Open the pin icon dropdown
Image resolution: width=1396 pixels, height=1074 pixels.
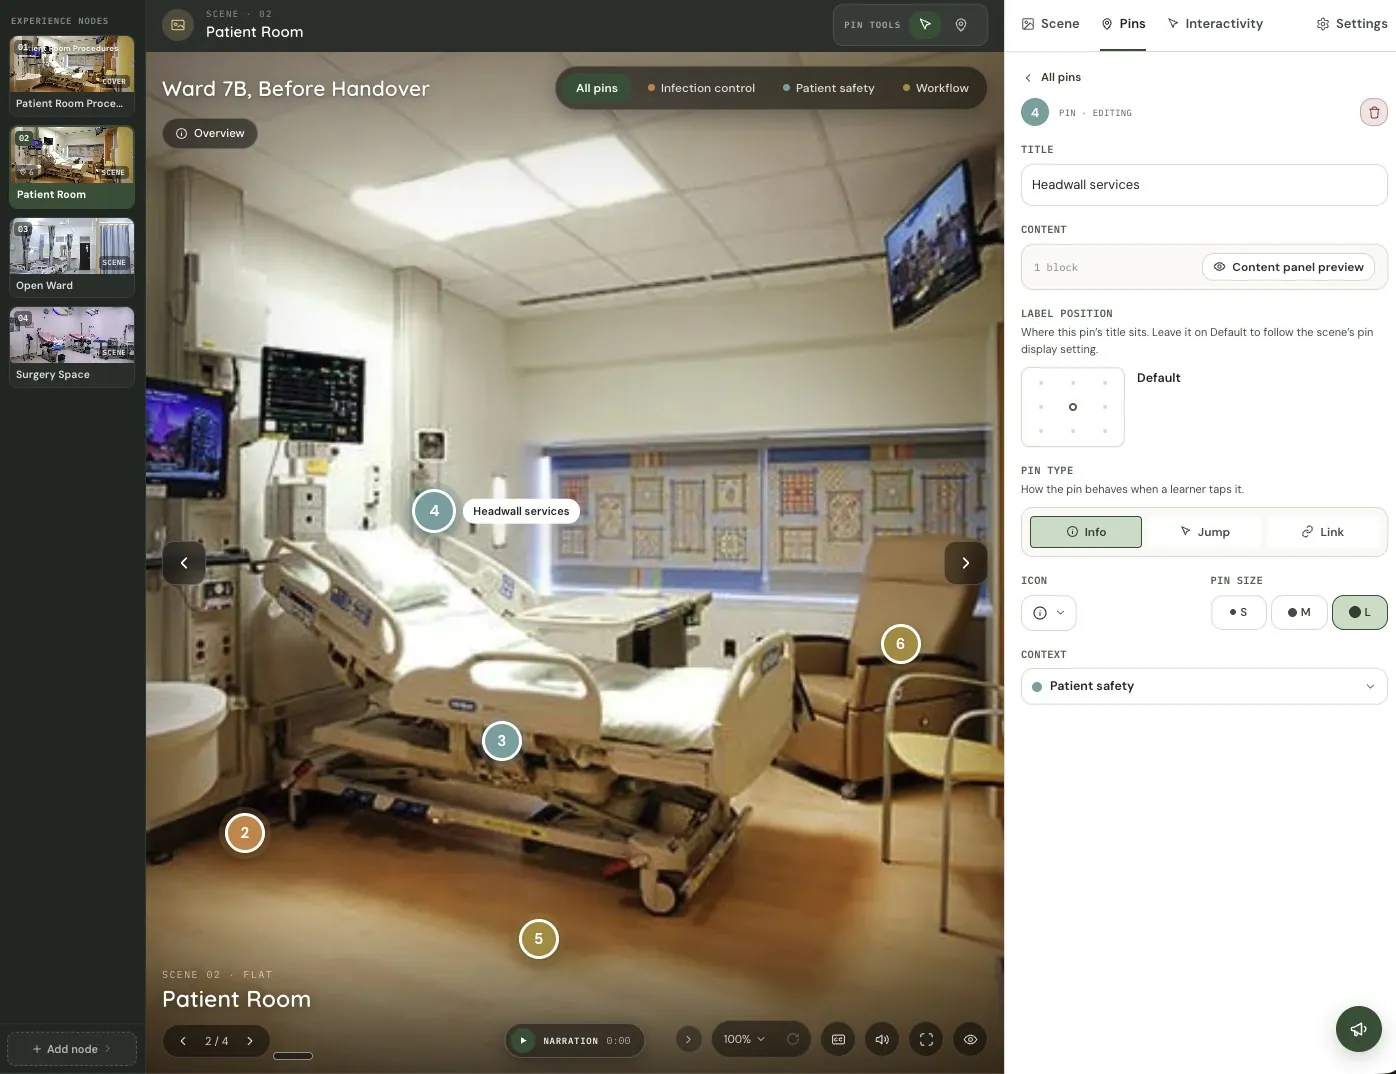[1048, 613]
